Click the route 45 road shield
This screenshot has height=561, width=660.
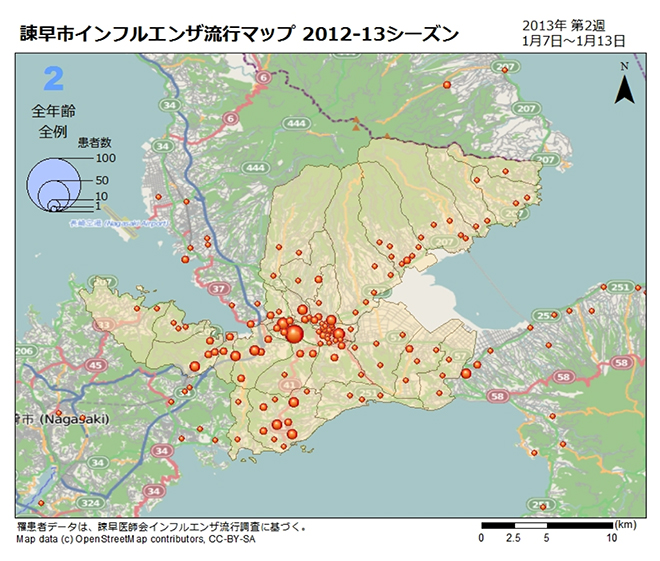[97, 365]
